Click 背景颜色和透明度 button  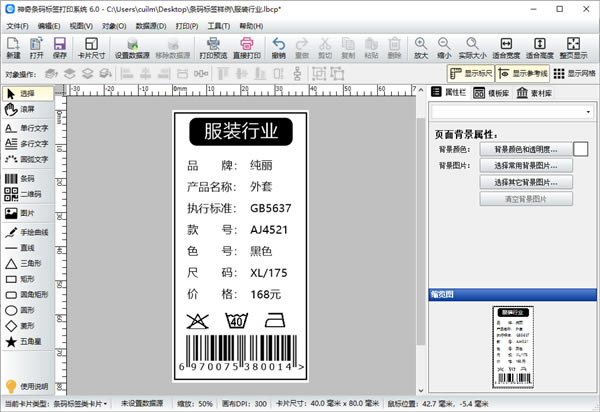526,149
